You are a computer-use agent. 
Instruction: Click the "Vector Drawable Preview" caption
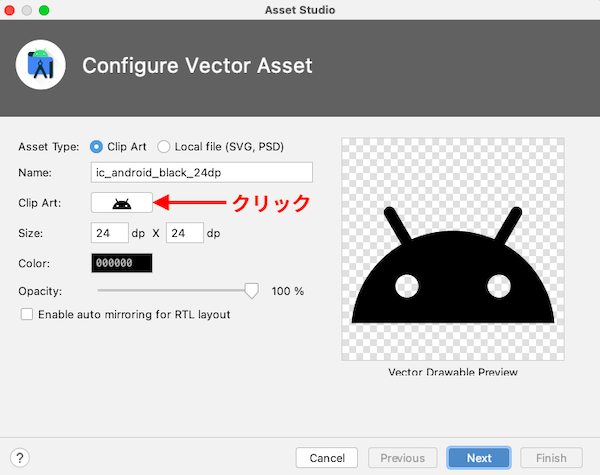point(453,372)
